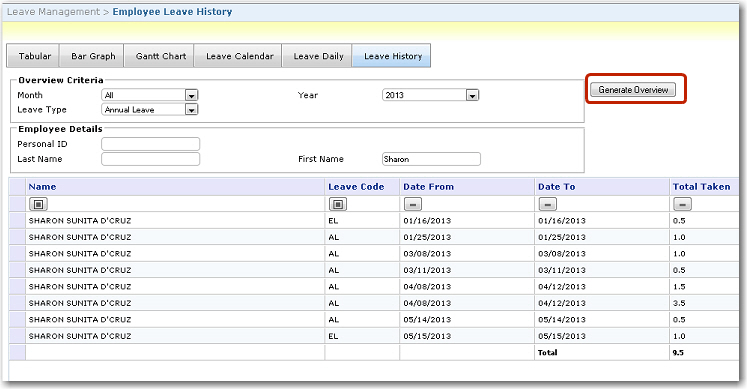Click the filter icon under Leave Code column
Image resolution: width=747 pixels, height=389 pixels.
point(338,204)
